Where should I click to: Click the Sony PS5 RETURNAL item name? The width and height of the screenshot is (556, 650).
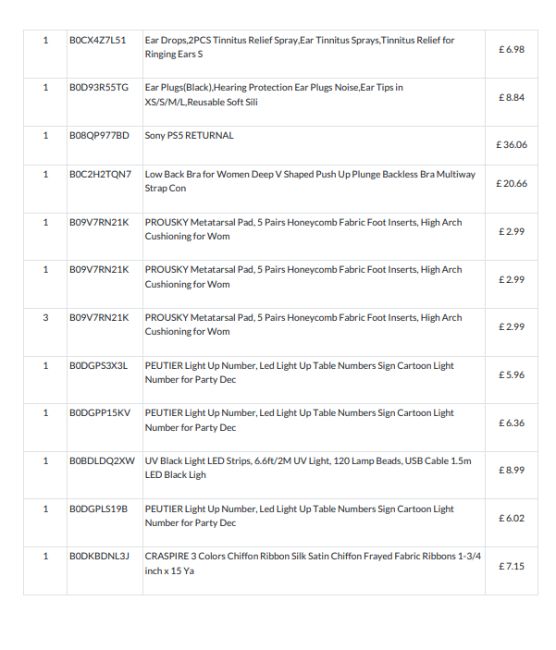(x=189, y=136)
